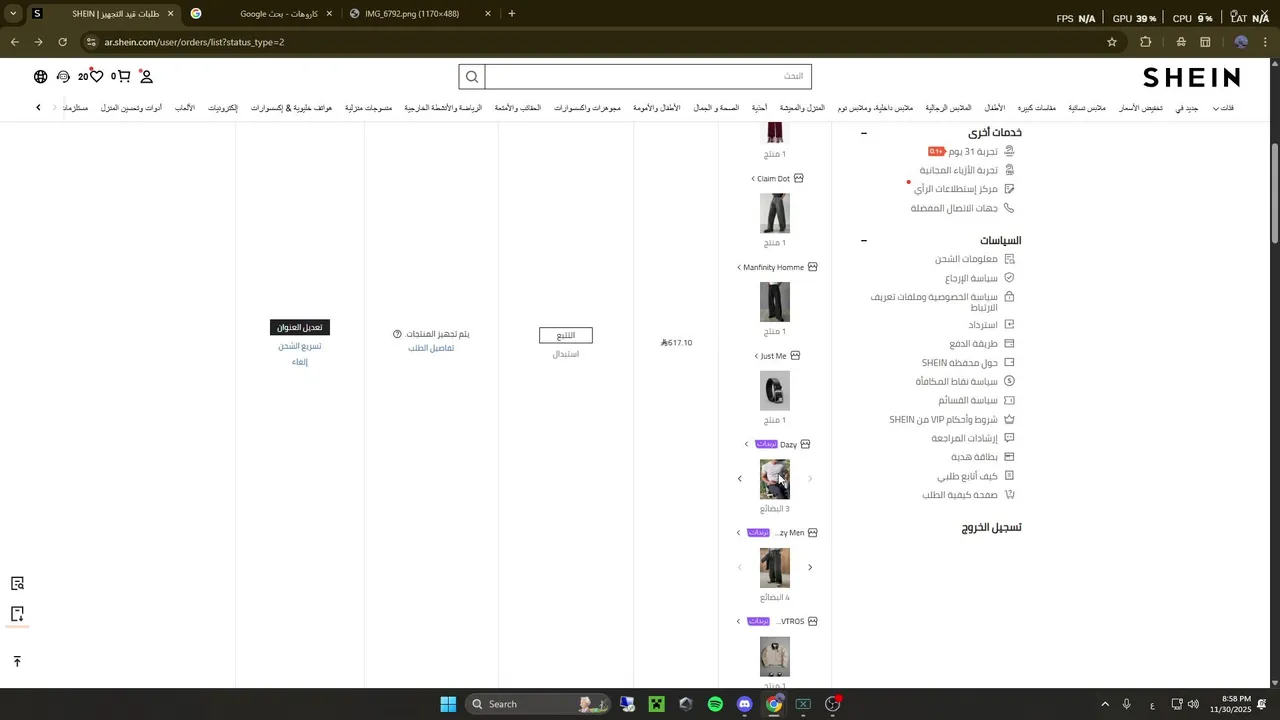Open the browser tab search dropdown
The image size is (1280, 720).
[13, 14]
